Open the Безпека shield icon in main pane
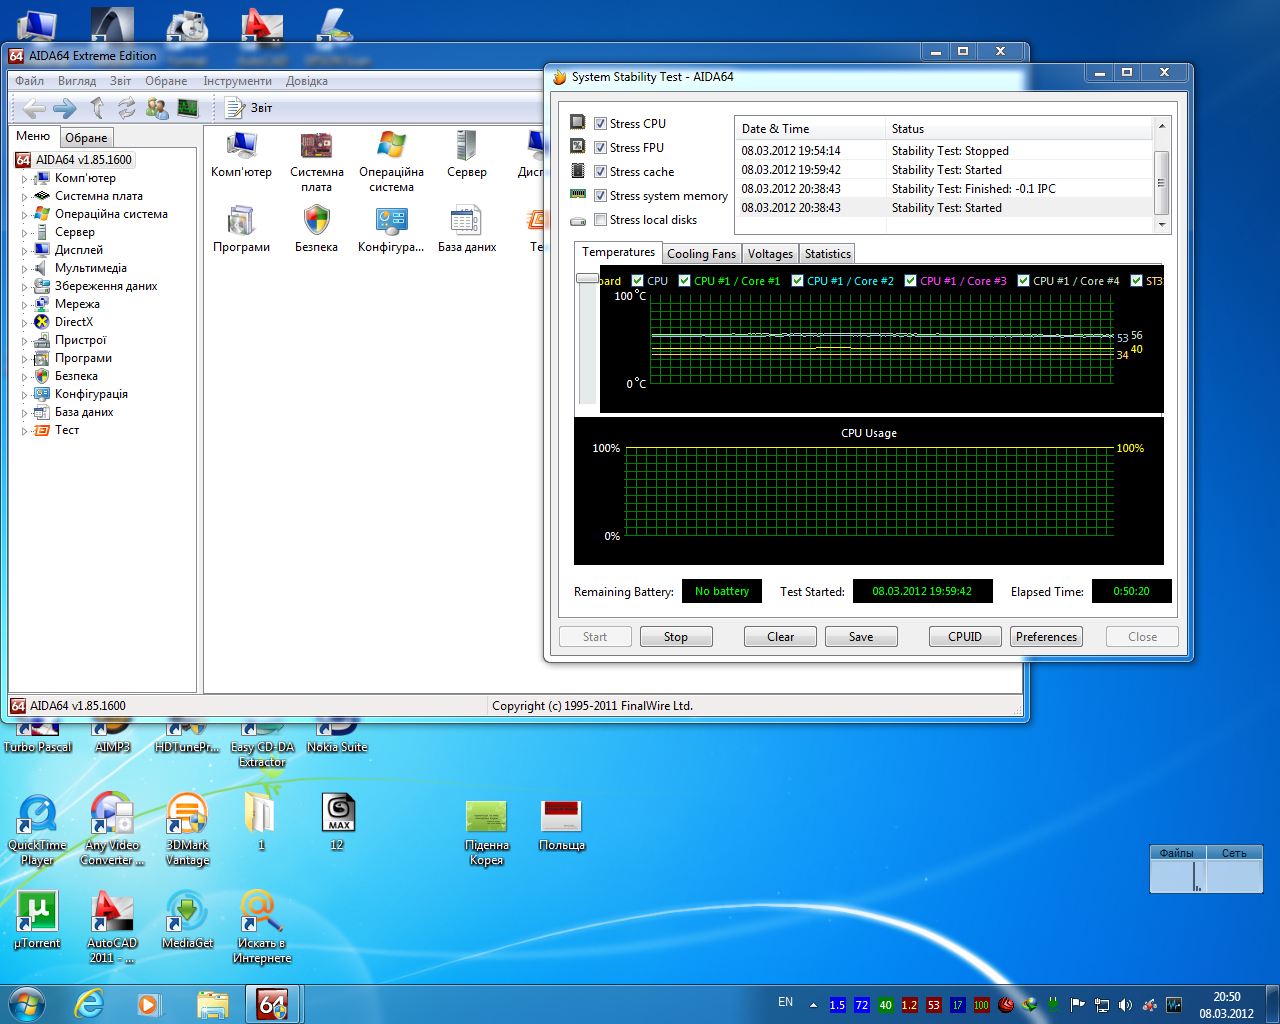 (x=316, y=230)
